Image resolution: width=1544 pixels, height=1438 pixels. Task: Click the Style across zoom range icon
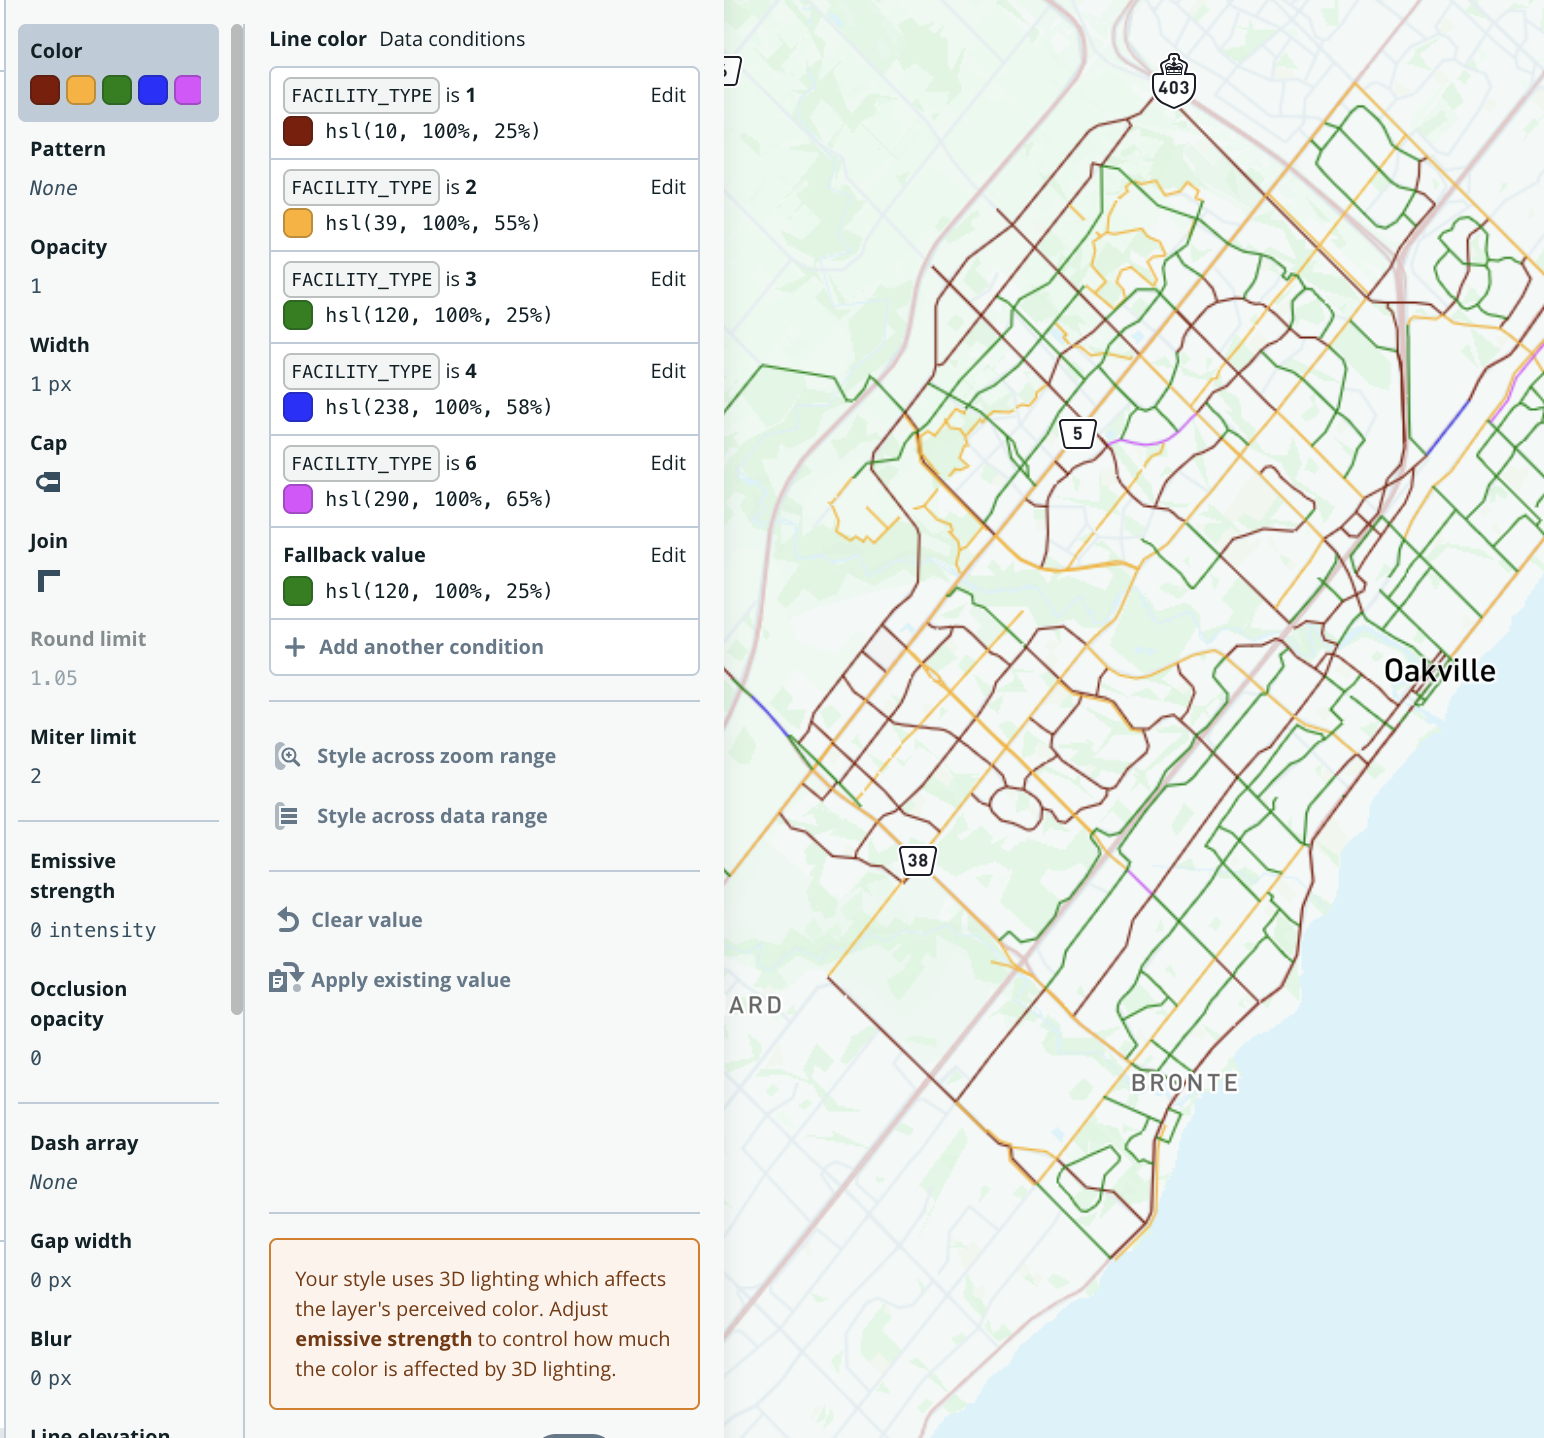(x=288, y=757)
